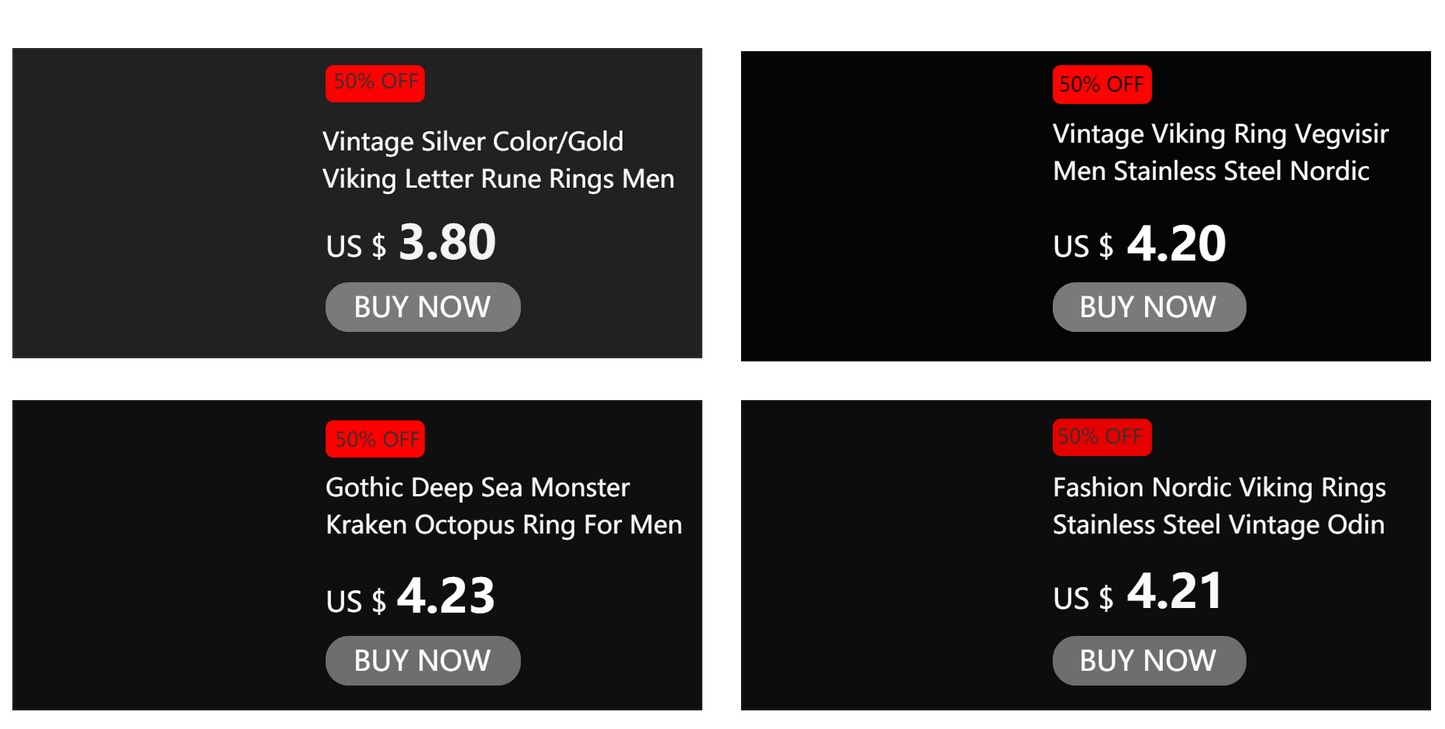
Task: Click the US $ 3.80 price
Action: (x=411, y=243)
